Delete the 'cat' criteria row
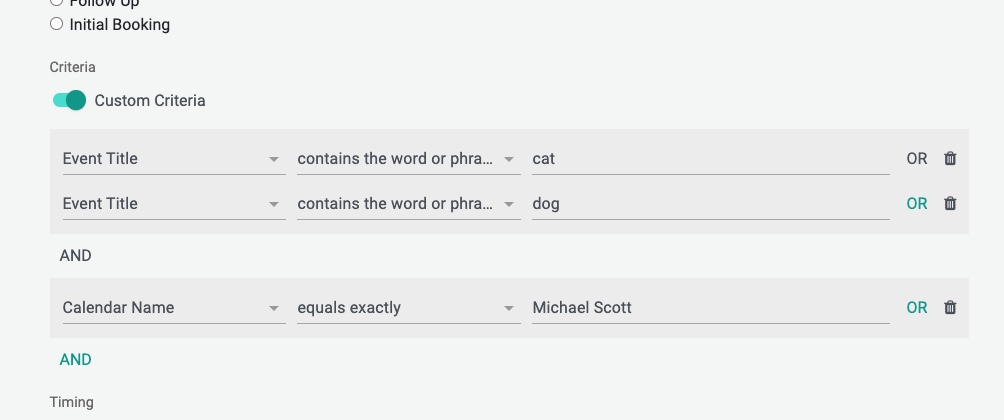1004x420 pixels. click(950, 158)
